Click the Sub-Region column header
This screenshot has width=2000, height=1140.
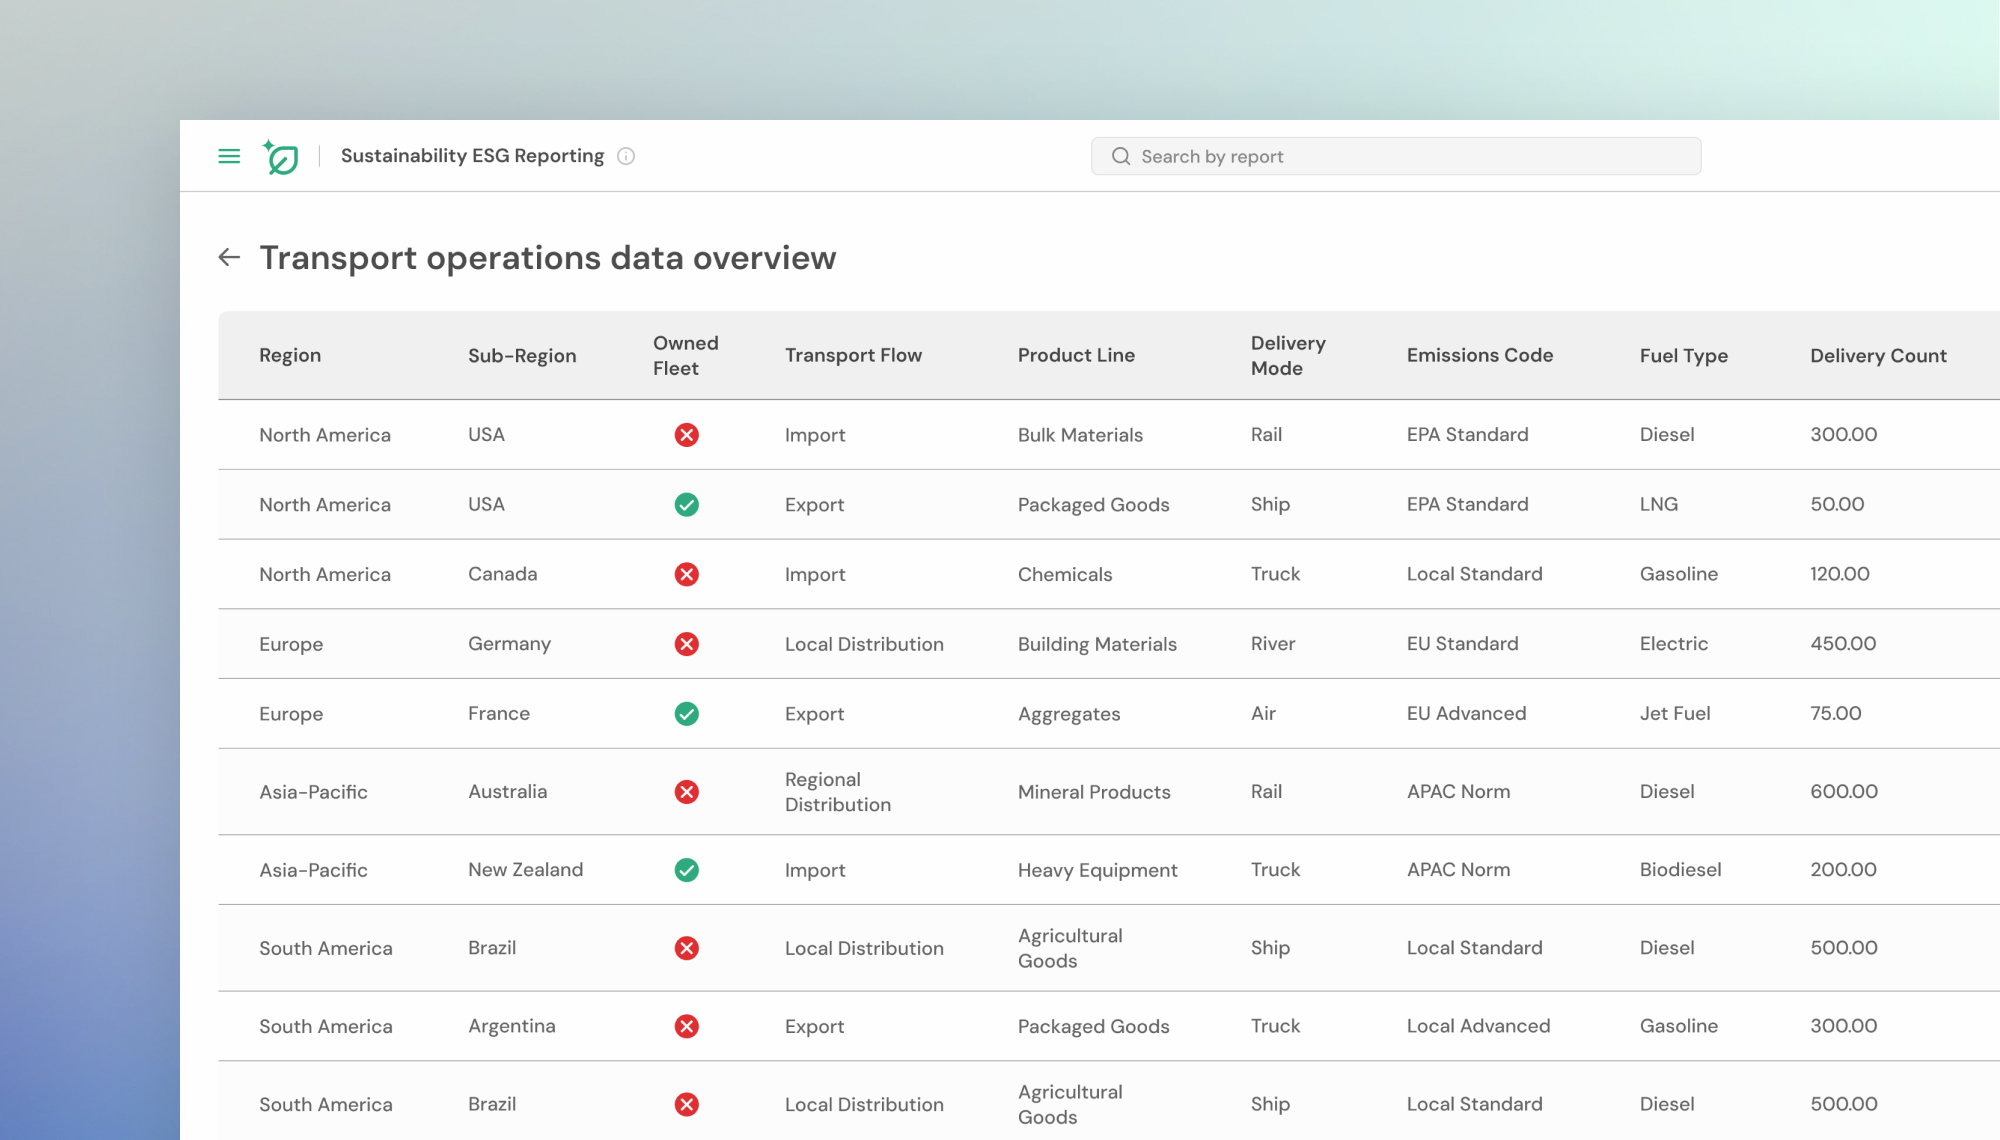[x=522, y=355]
